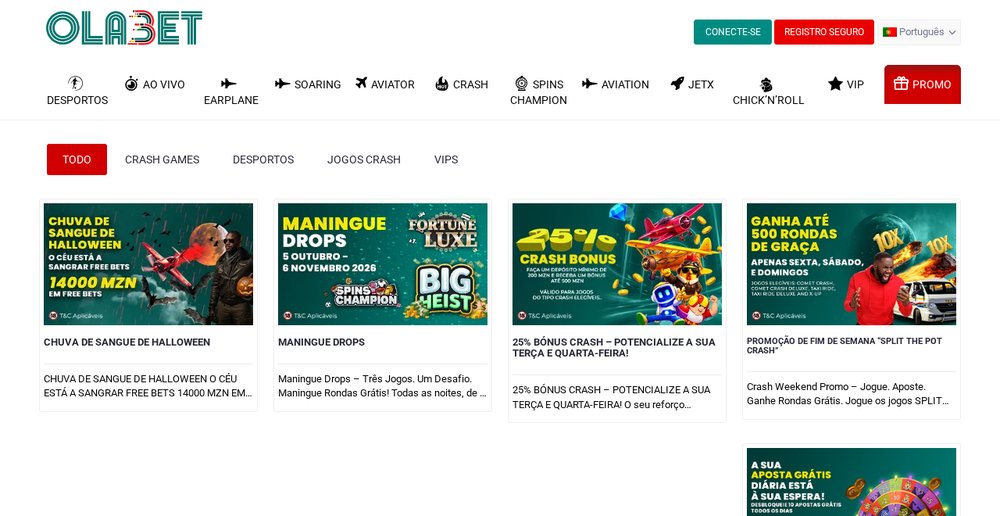Select the TODO filter tab

click(77, 159)
